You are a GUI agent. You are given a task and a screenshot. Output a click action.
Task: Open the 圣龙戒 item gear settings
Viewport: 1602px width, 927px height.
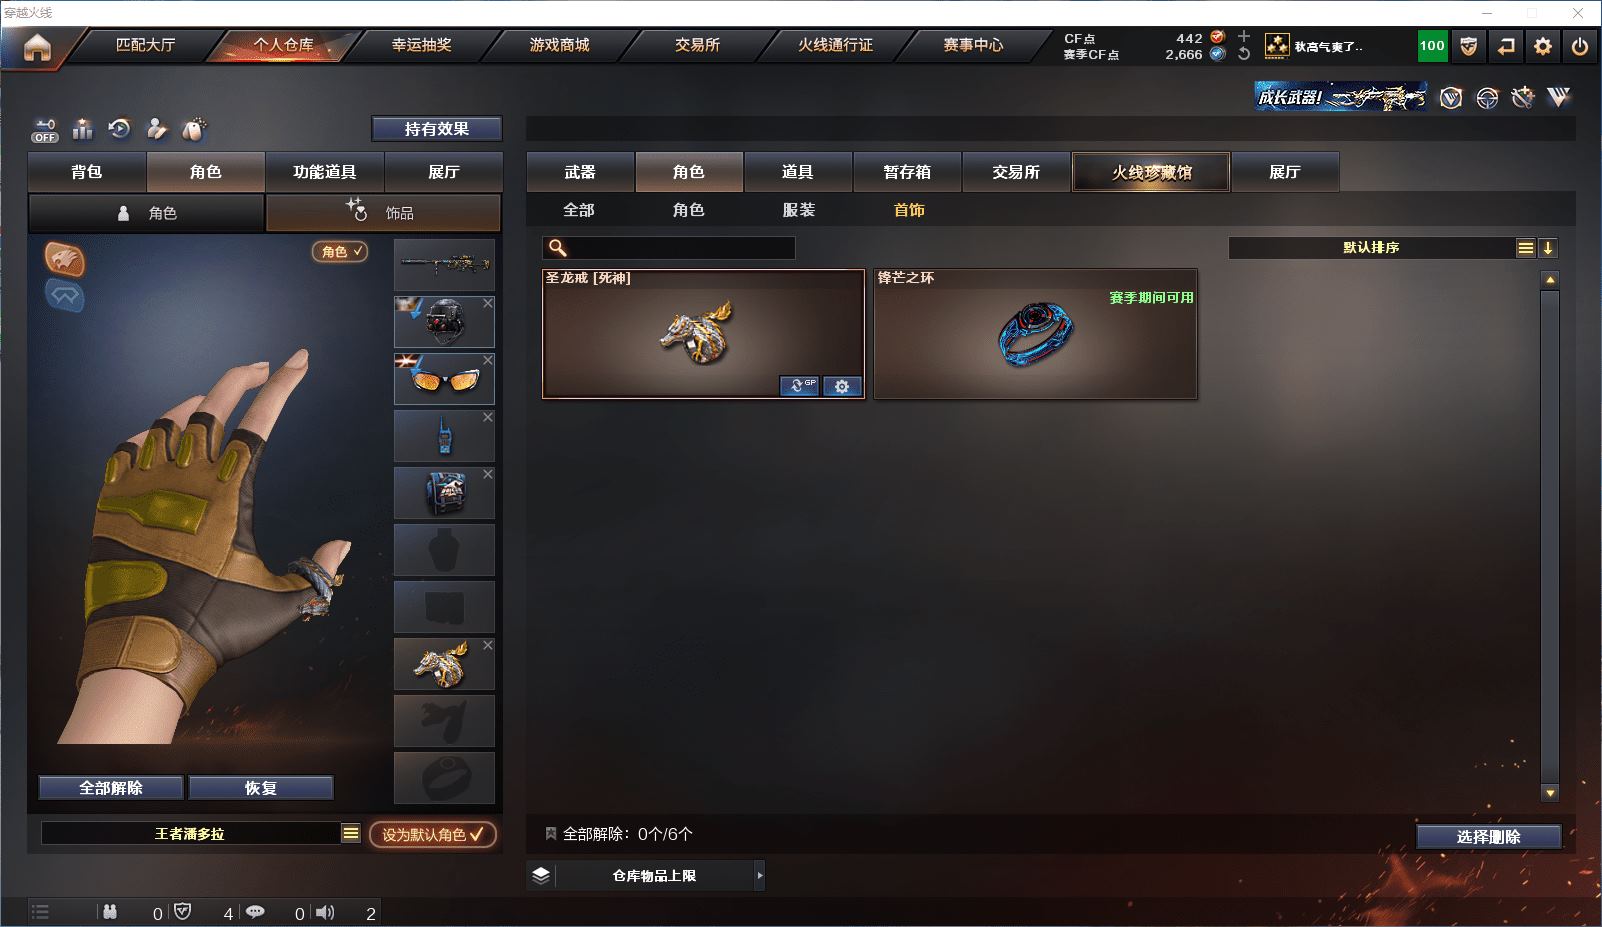coord(842,386)
